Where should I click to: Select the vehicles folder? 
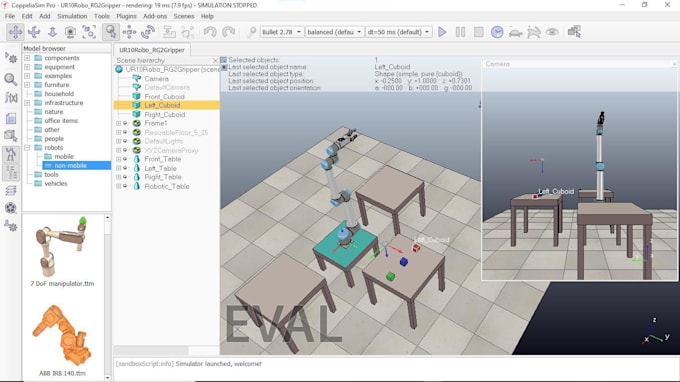(x=56, y=184)
